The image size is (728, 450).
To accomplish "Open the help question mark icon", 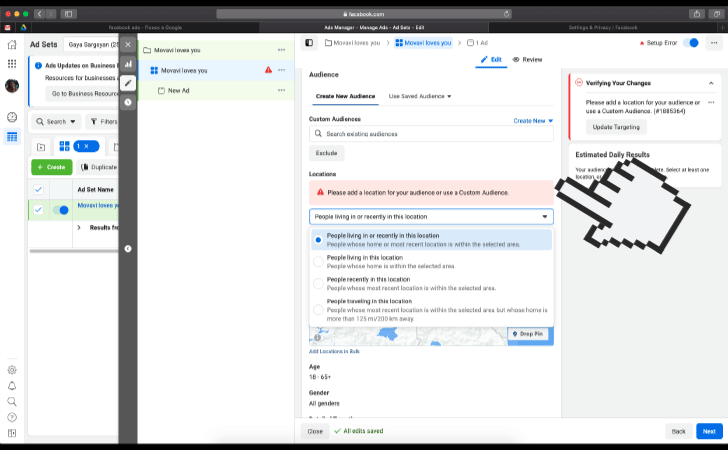I will pos(12,417).
